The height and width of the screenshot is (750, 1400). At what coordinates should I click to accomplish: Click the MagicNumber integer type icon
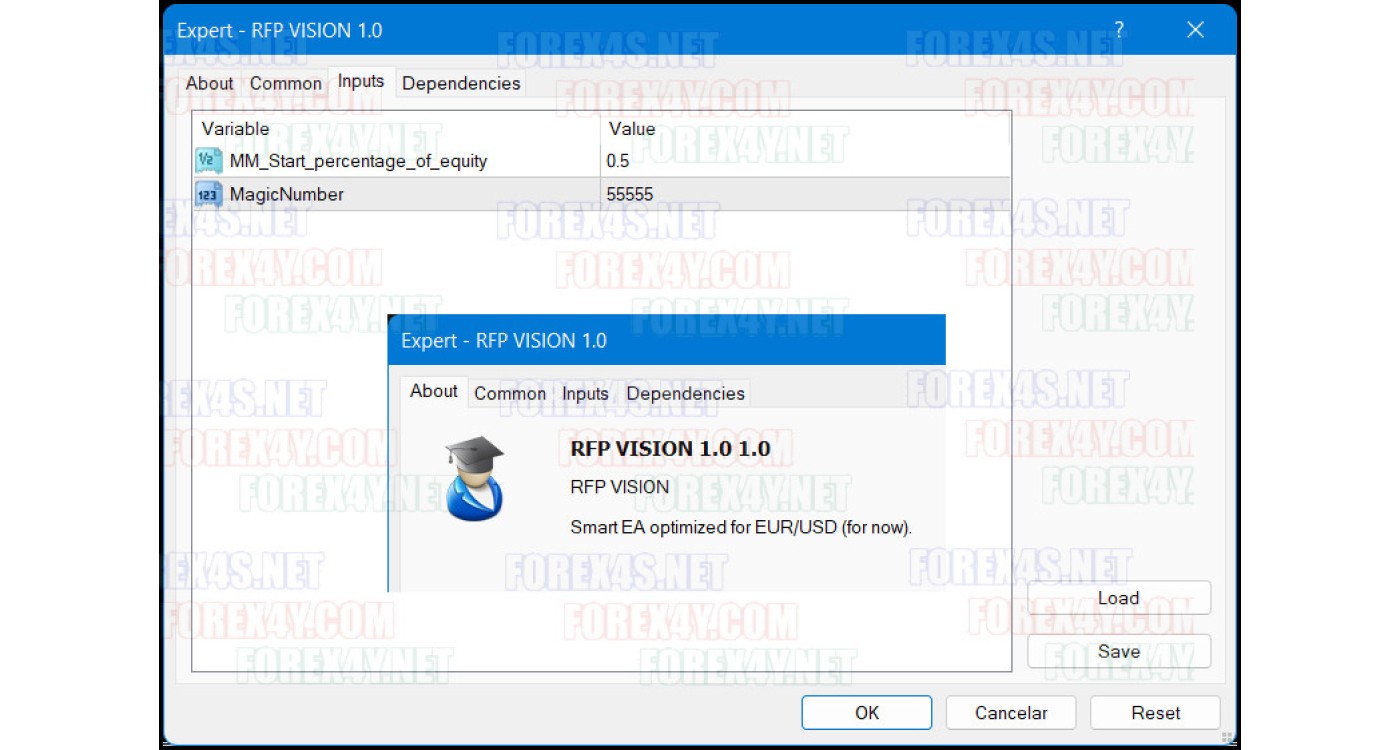click(208, 194)
